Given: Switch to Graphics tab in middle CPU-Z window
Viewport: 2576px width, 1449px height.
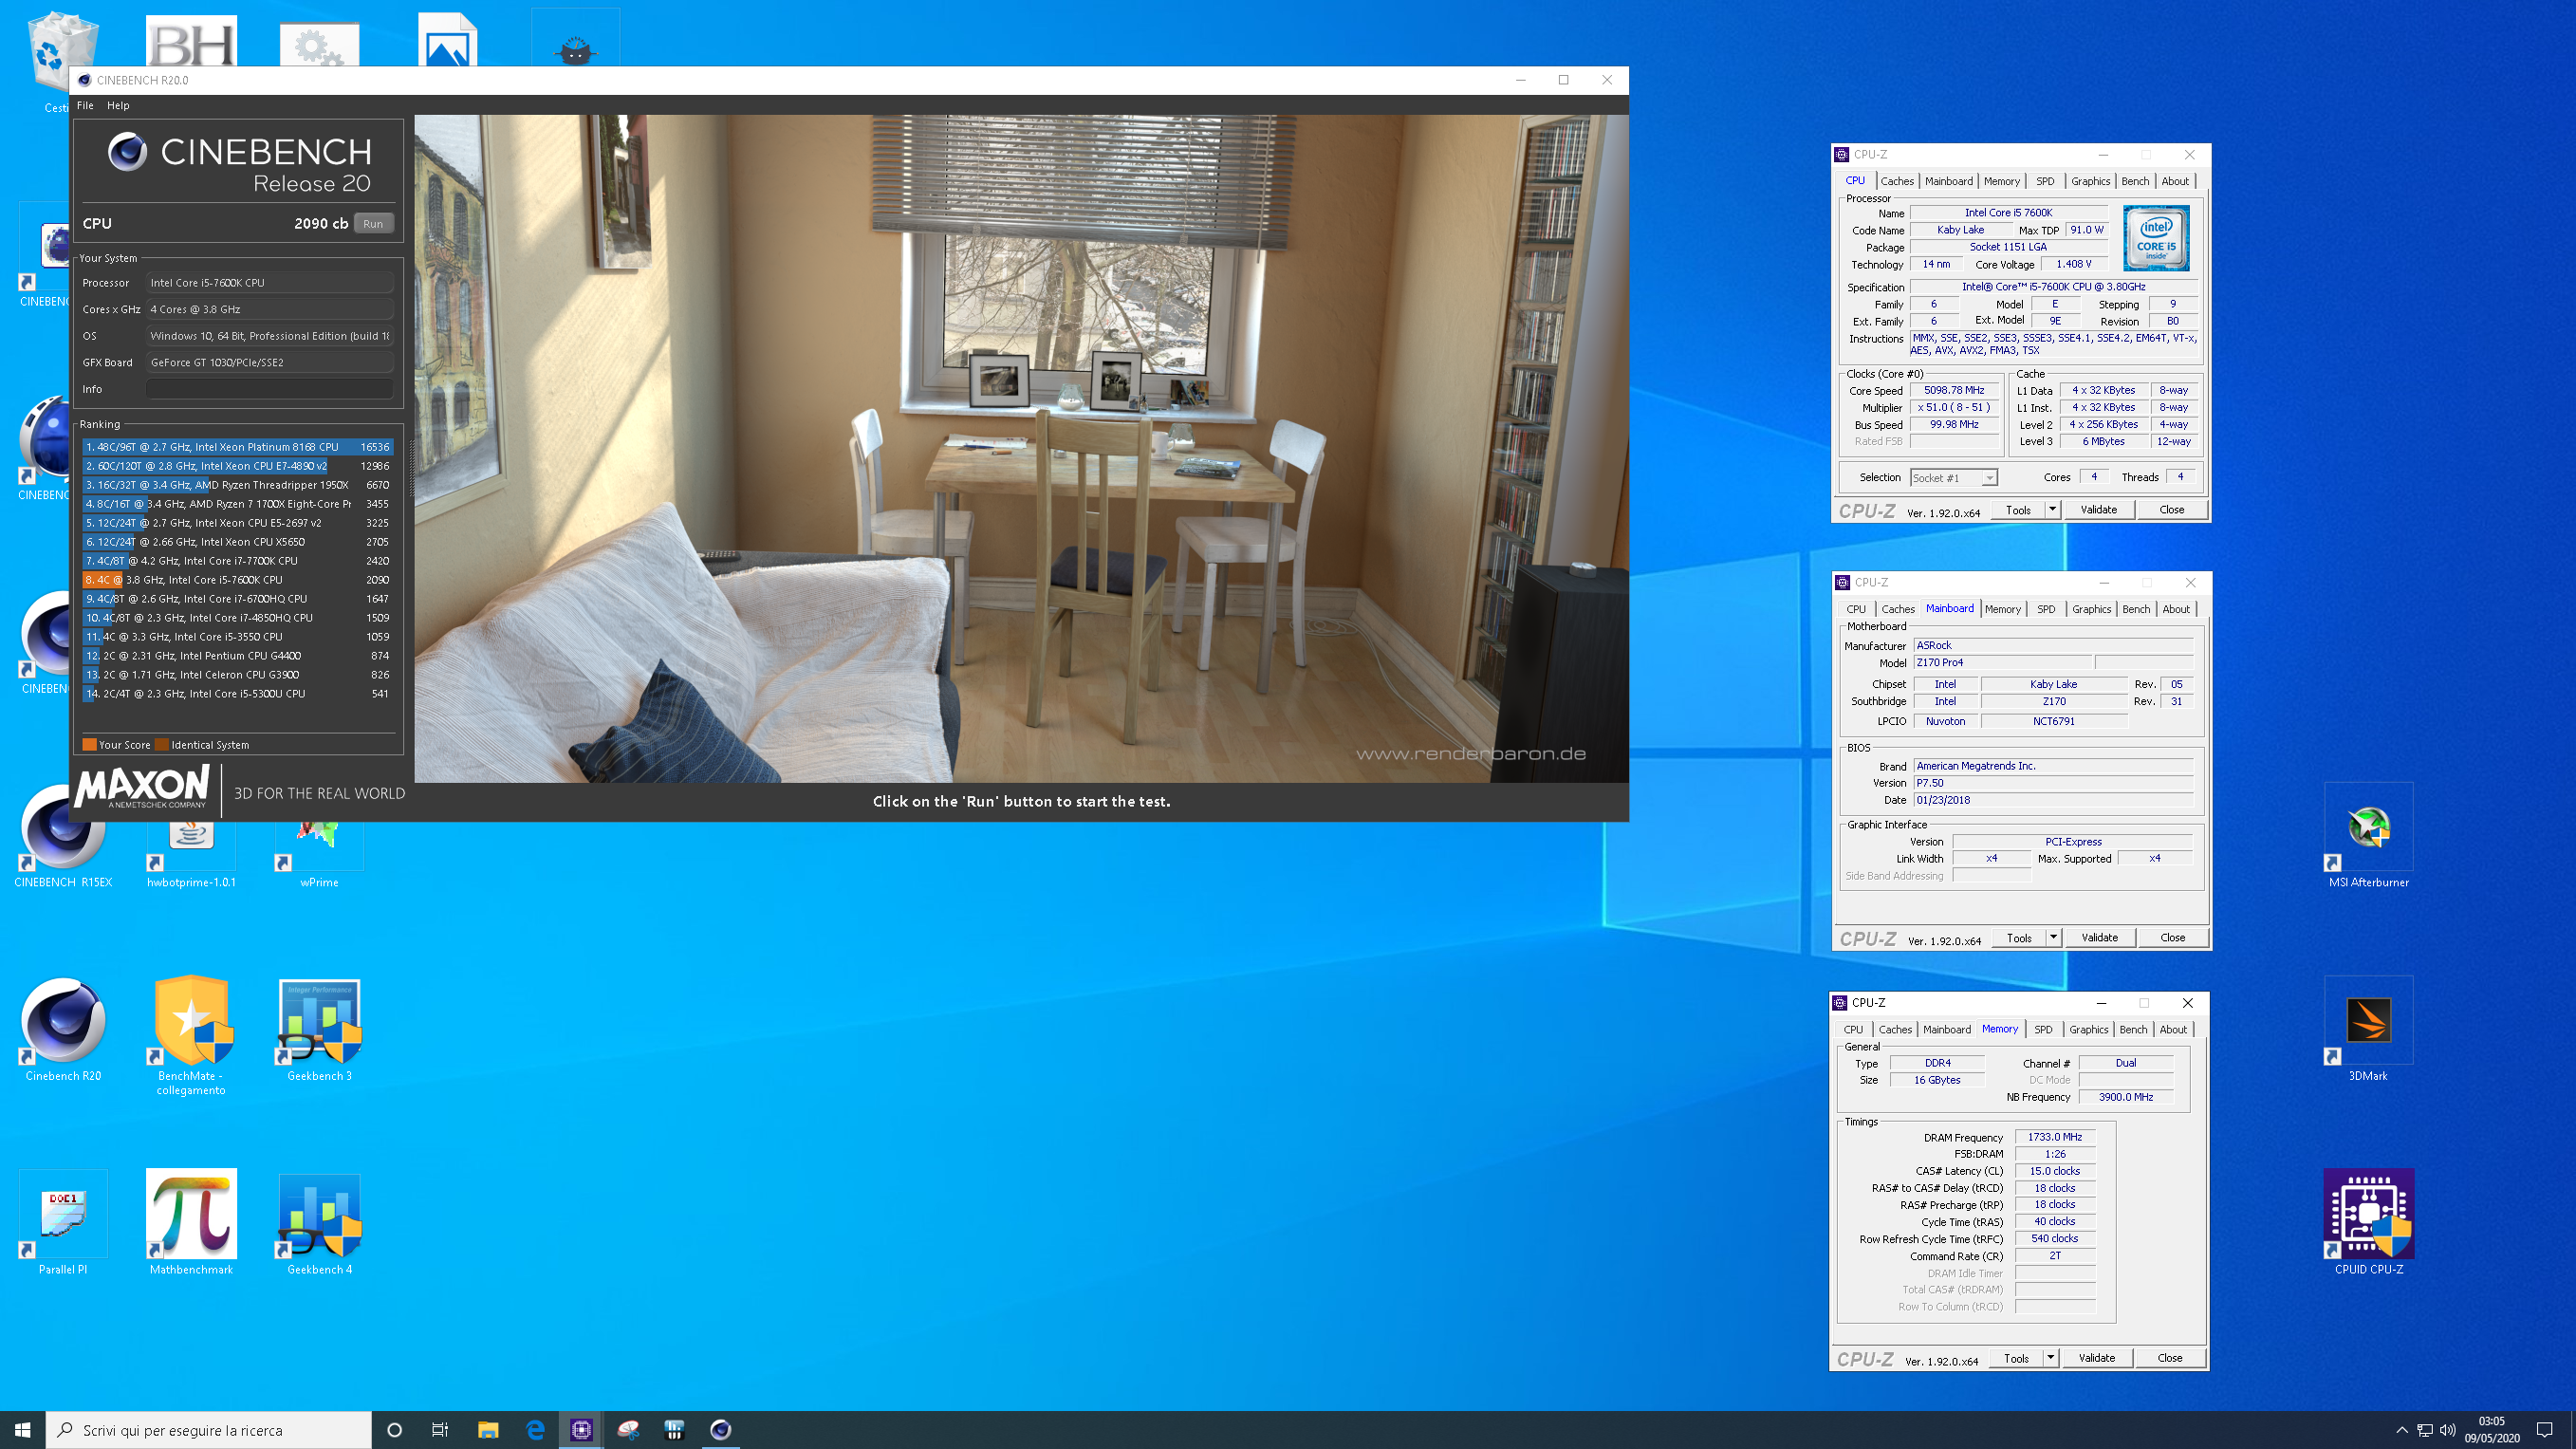Looking at the screenshot, I should pyautogui.click(x=2091, y=609).
